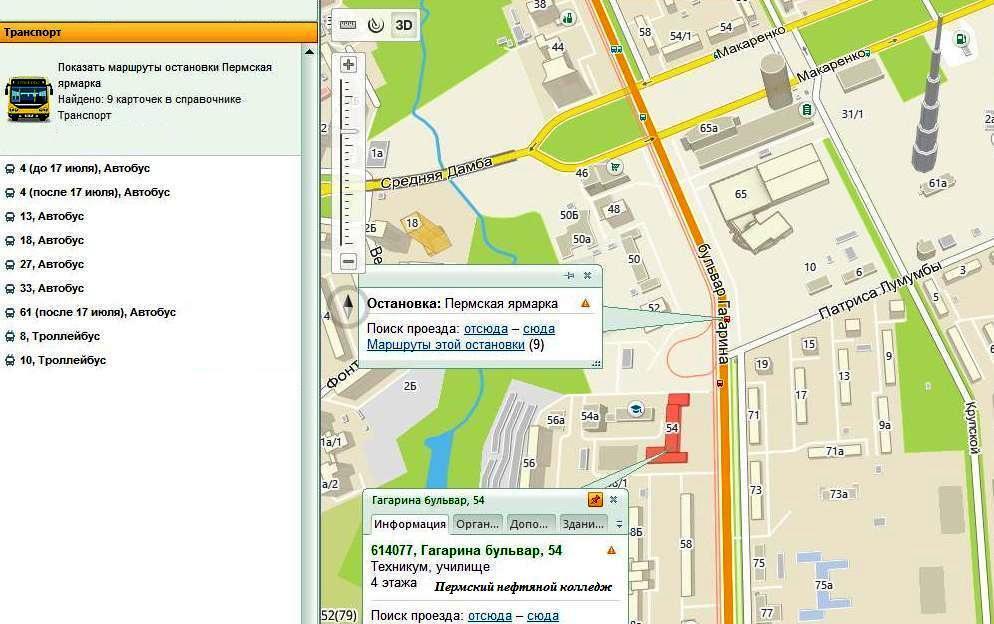Select the 8, Троллейбус route
The image size is (994, 624).
pyautogui.click(x=60, y=336)
